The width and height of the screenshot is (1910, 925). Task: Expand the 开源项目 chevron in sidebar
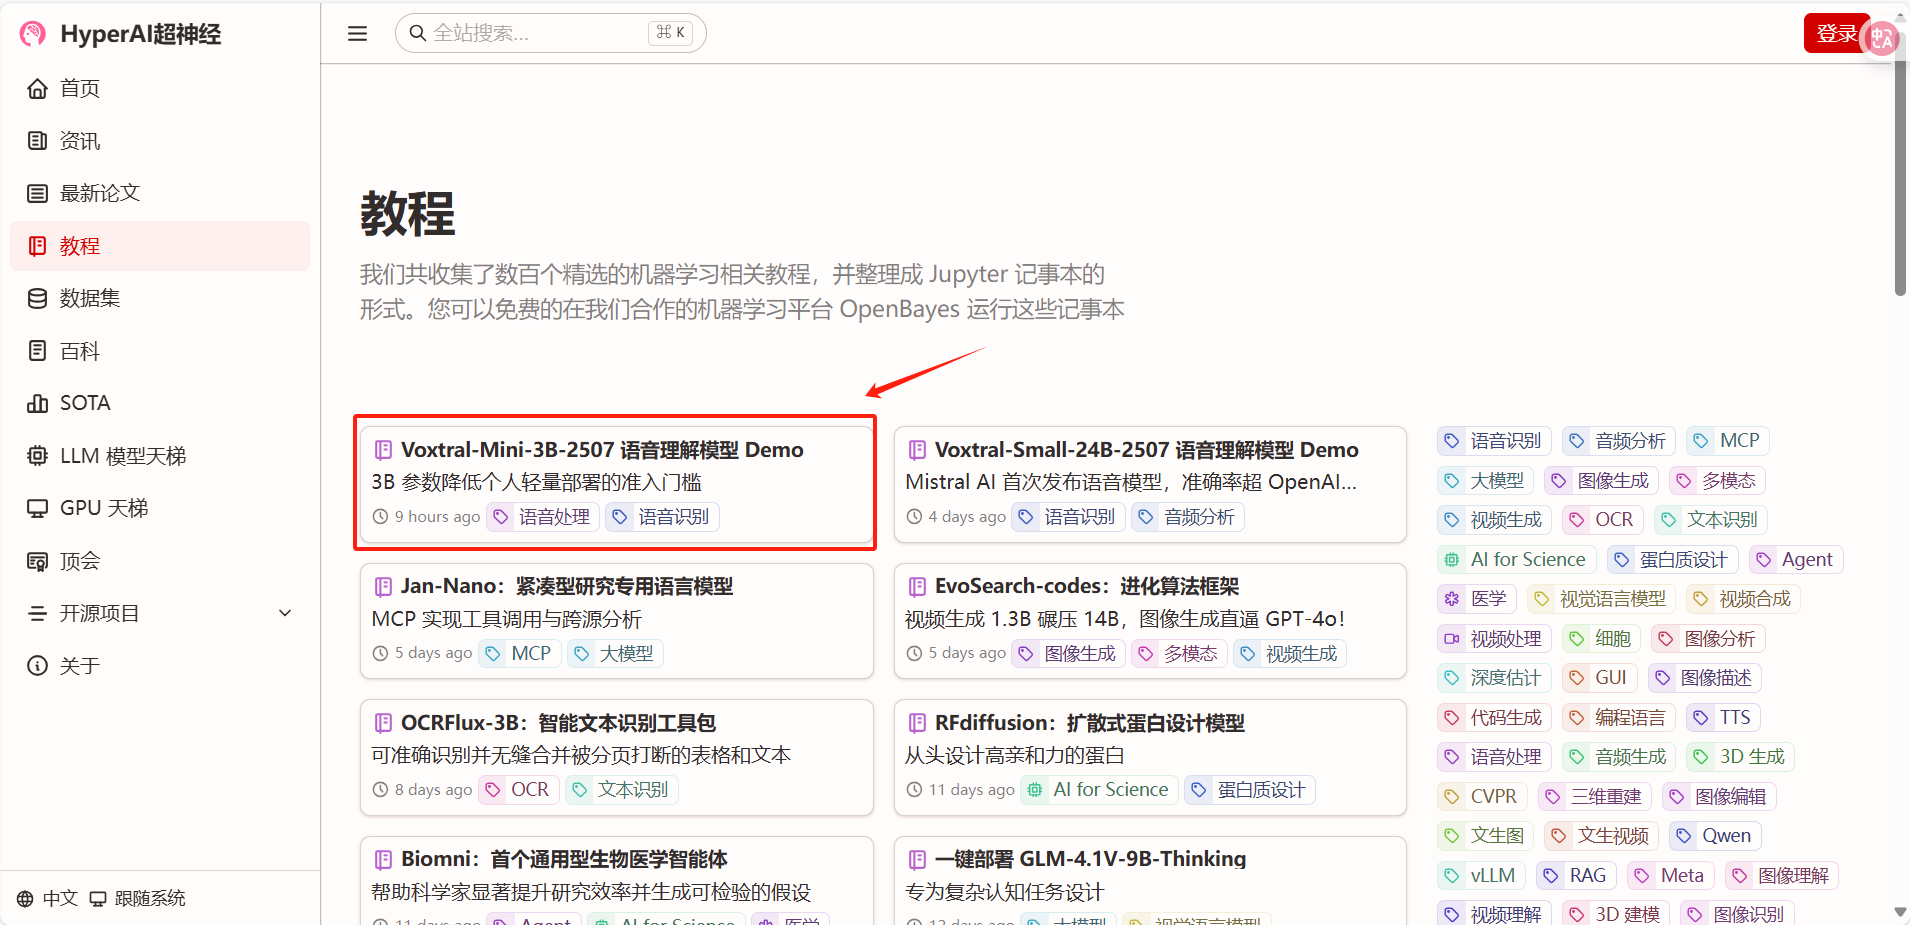(285, 613)
